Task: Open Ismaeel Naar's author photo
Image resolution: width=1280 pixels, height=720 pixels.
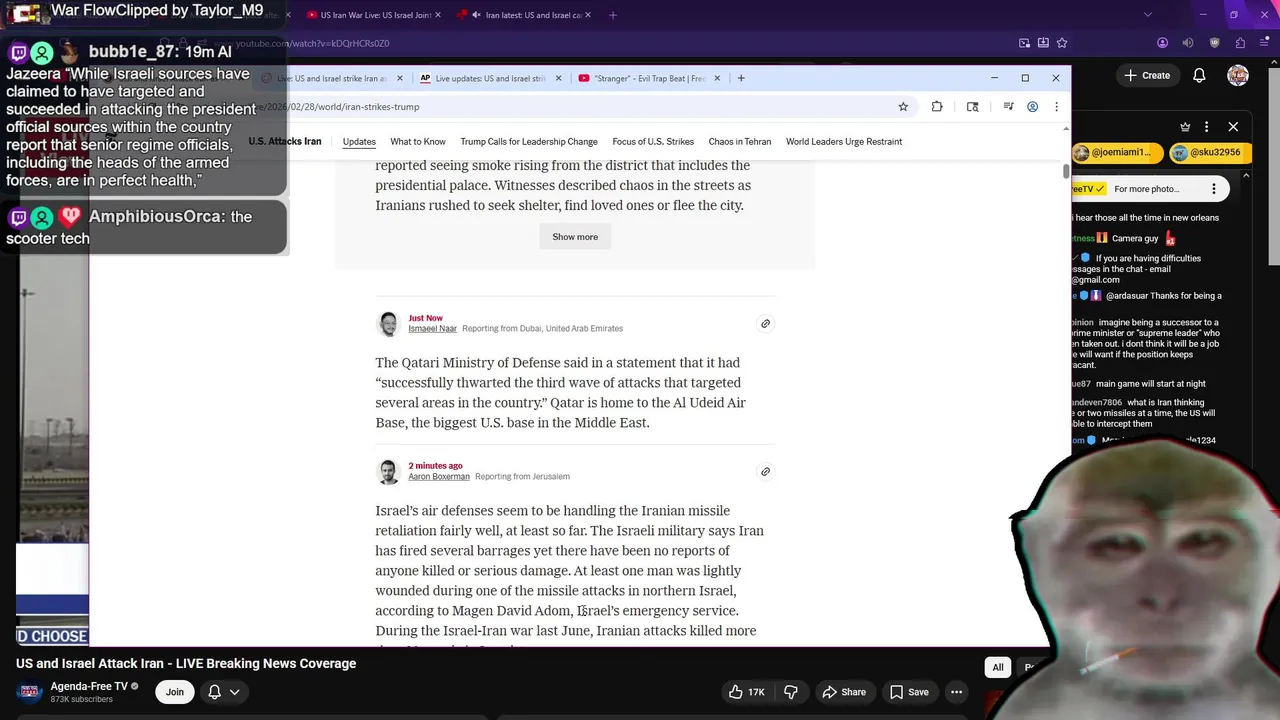Action: coord(388,324)
